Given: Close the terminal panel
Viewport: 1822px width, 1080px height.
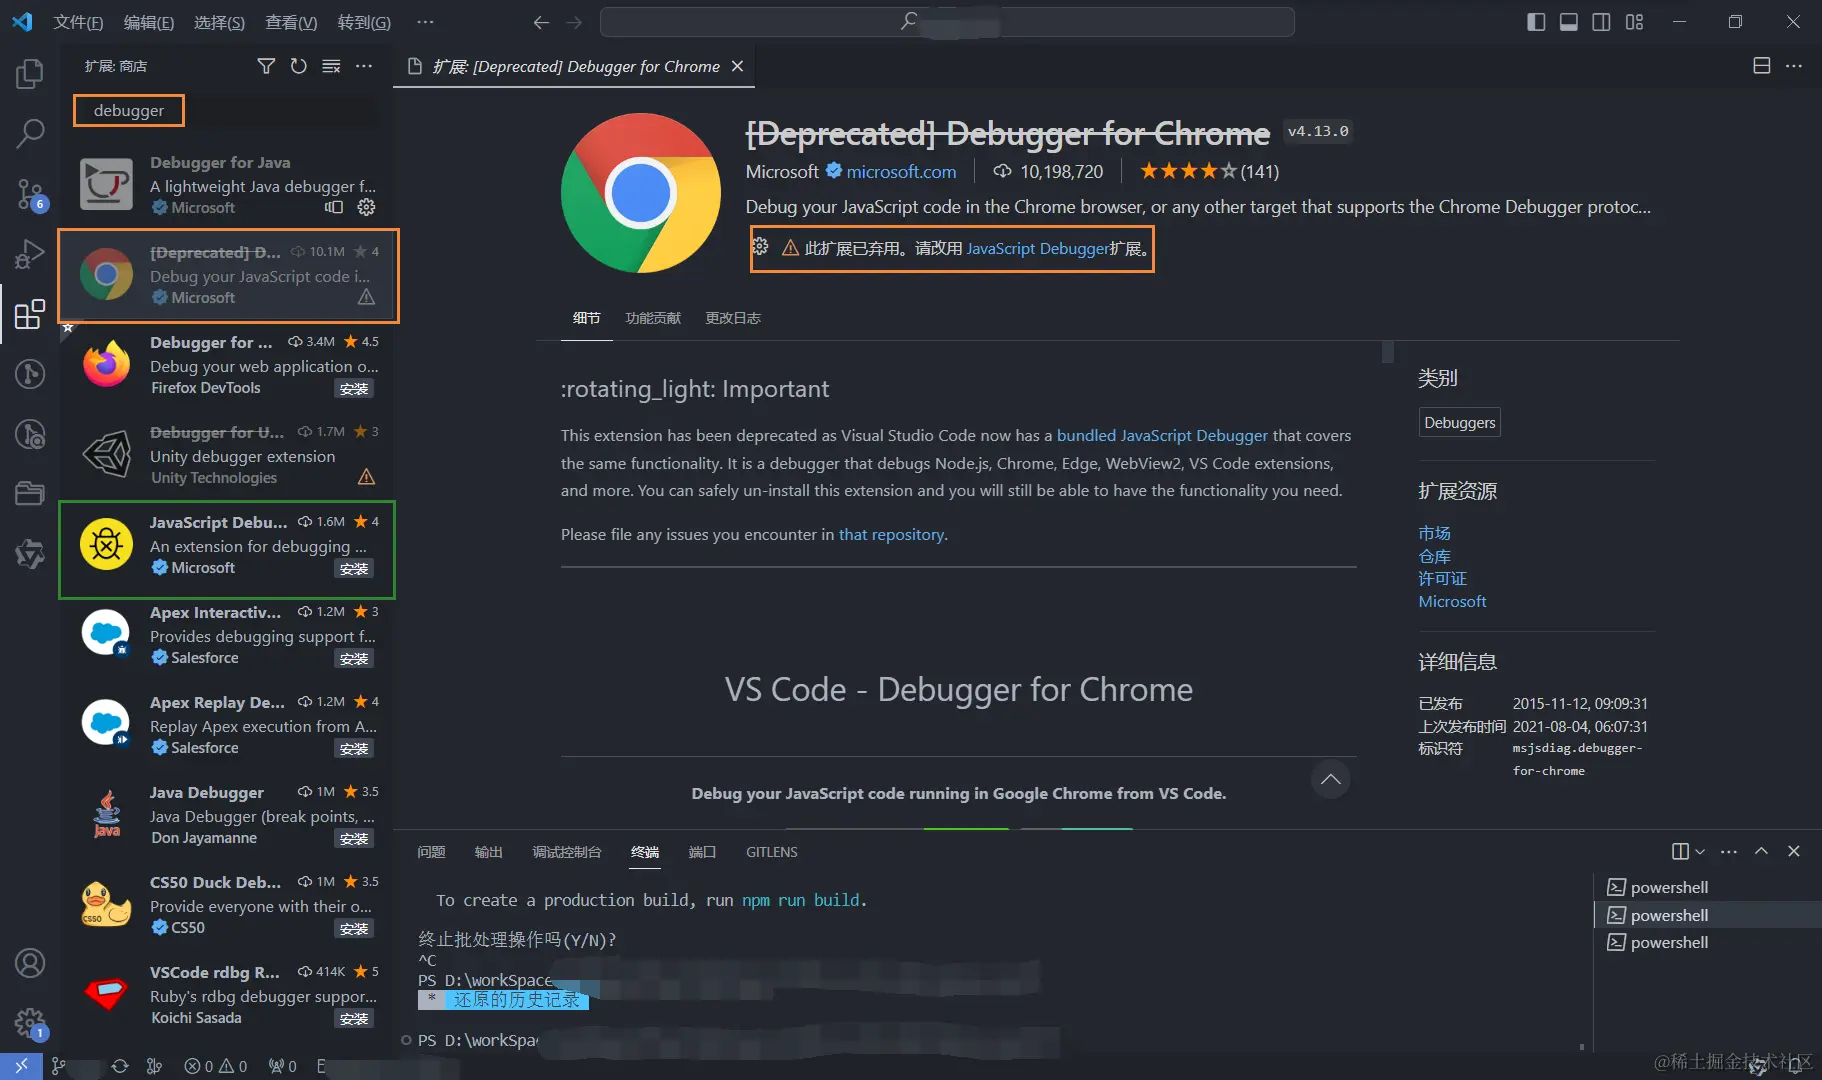Looking at the screenshot, I should (x=1794, y=851).
